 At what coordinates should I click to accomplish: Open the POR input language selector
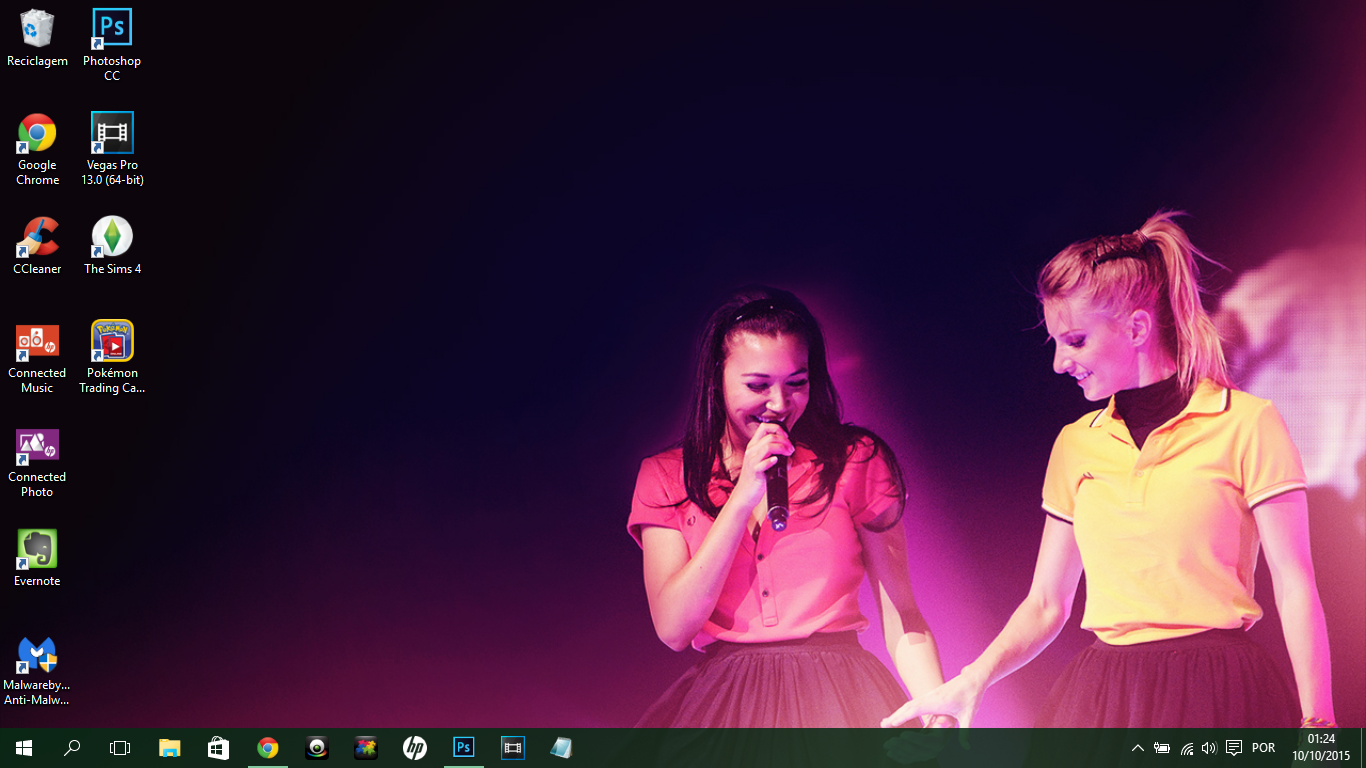point(1263,748)
